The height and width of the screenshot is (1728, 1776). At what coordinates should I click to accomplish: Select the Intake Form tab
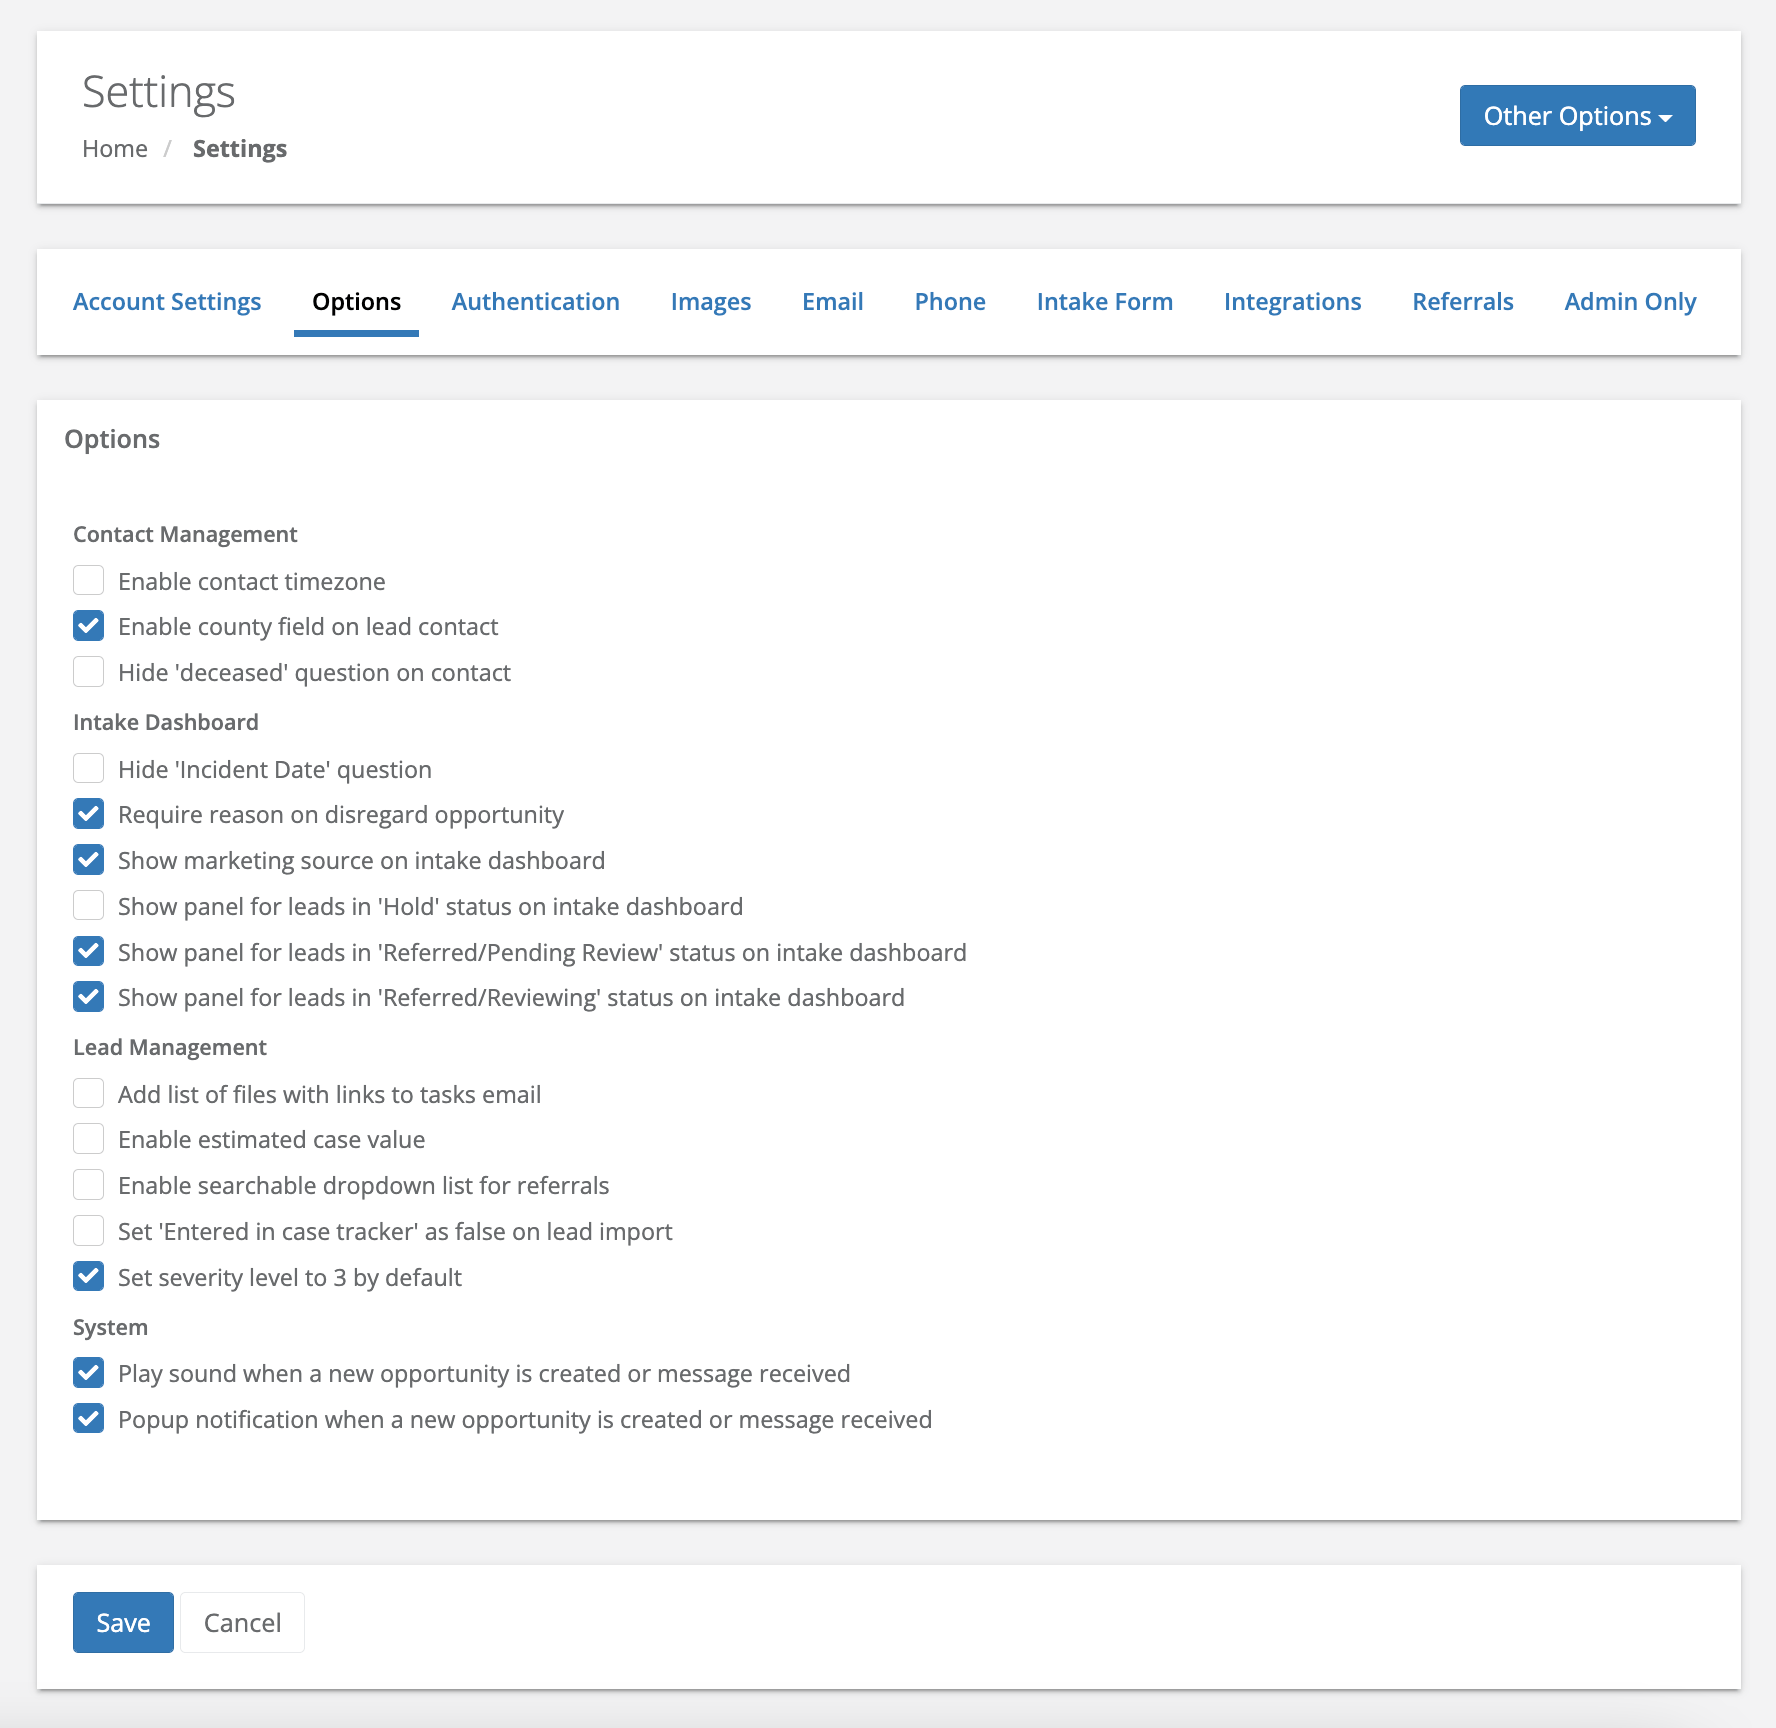tap(1104, 302)
